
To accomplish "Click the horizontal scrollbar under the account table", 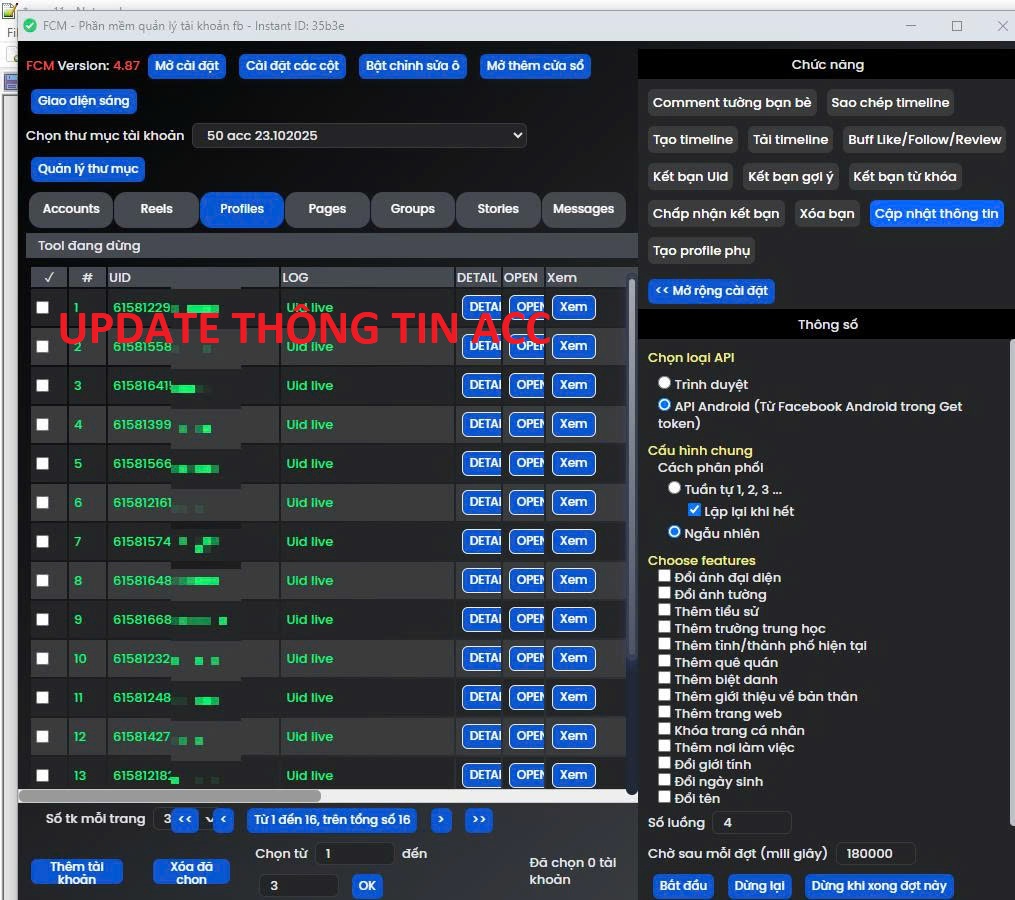I will [170, 796].
